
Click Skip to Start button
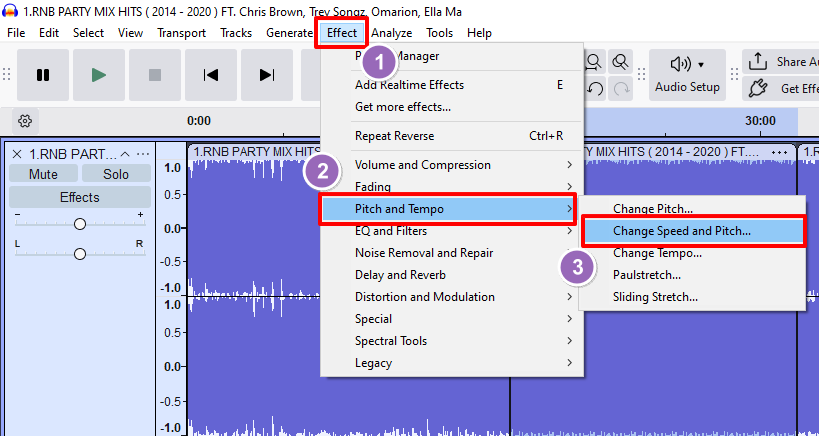pos(211,75)
